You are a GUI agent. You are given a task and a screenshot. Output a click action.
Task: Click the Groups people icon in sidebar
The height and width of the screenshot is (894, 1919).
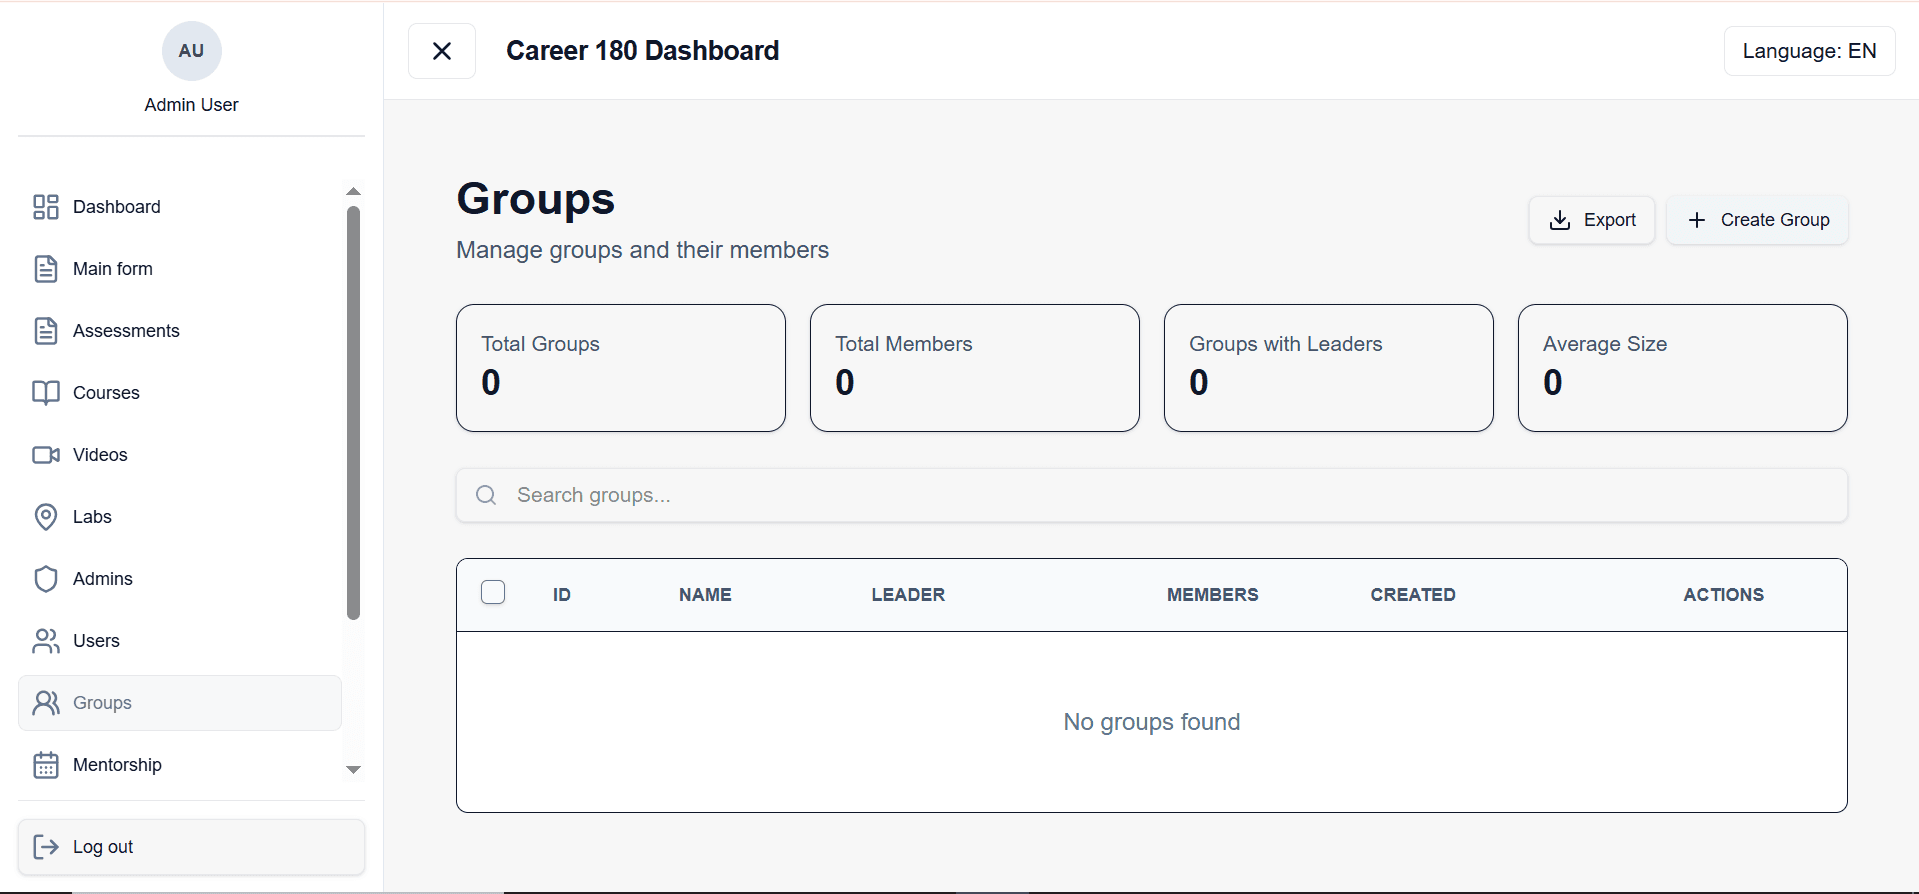click(46, 703)
